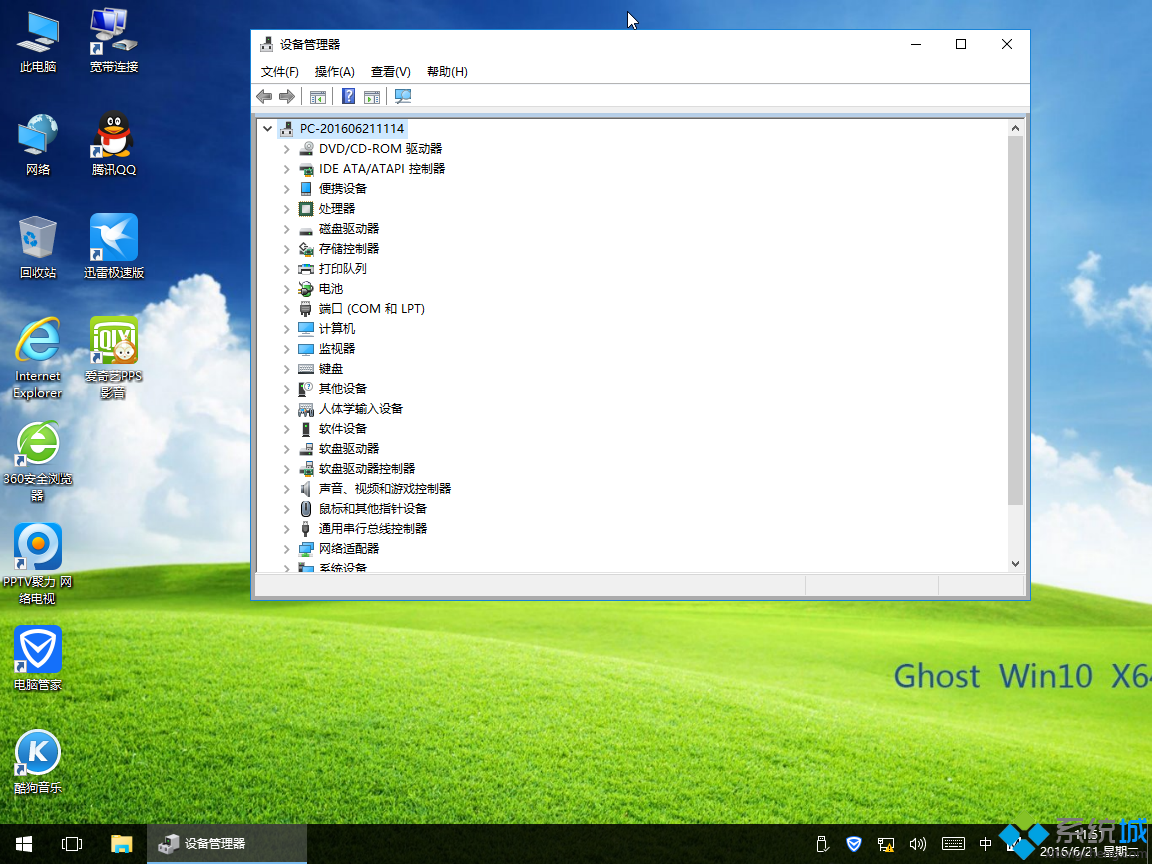Open the 查看(V) menu
This screenshot has height=864, width=1152.
(x=389, y=71)
